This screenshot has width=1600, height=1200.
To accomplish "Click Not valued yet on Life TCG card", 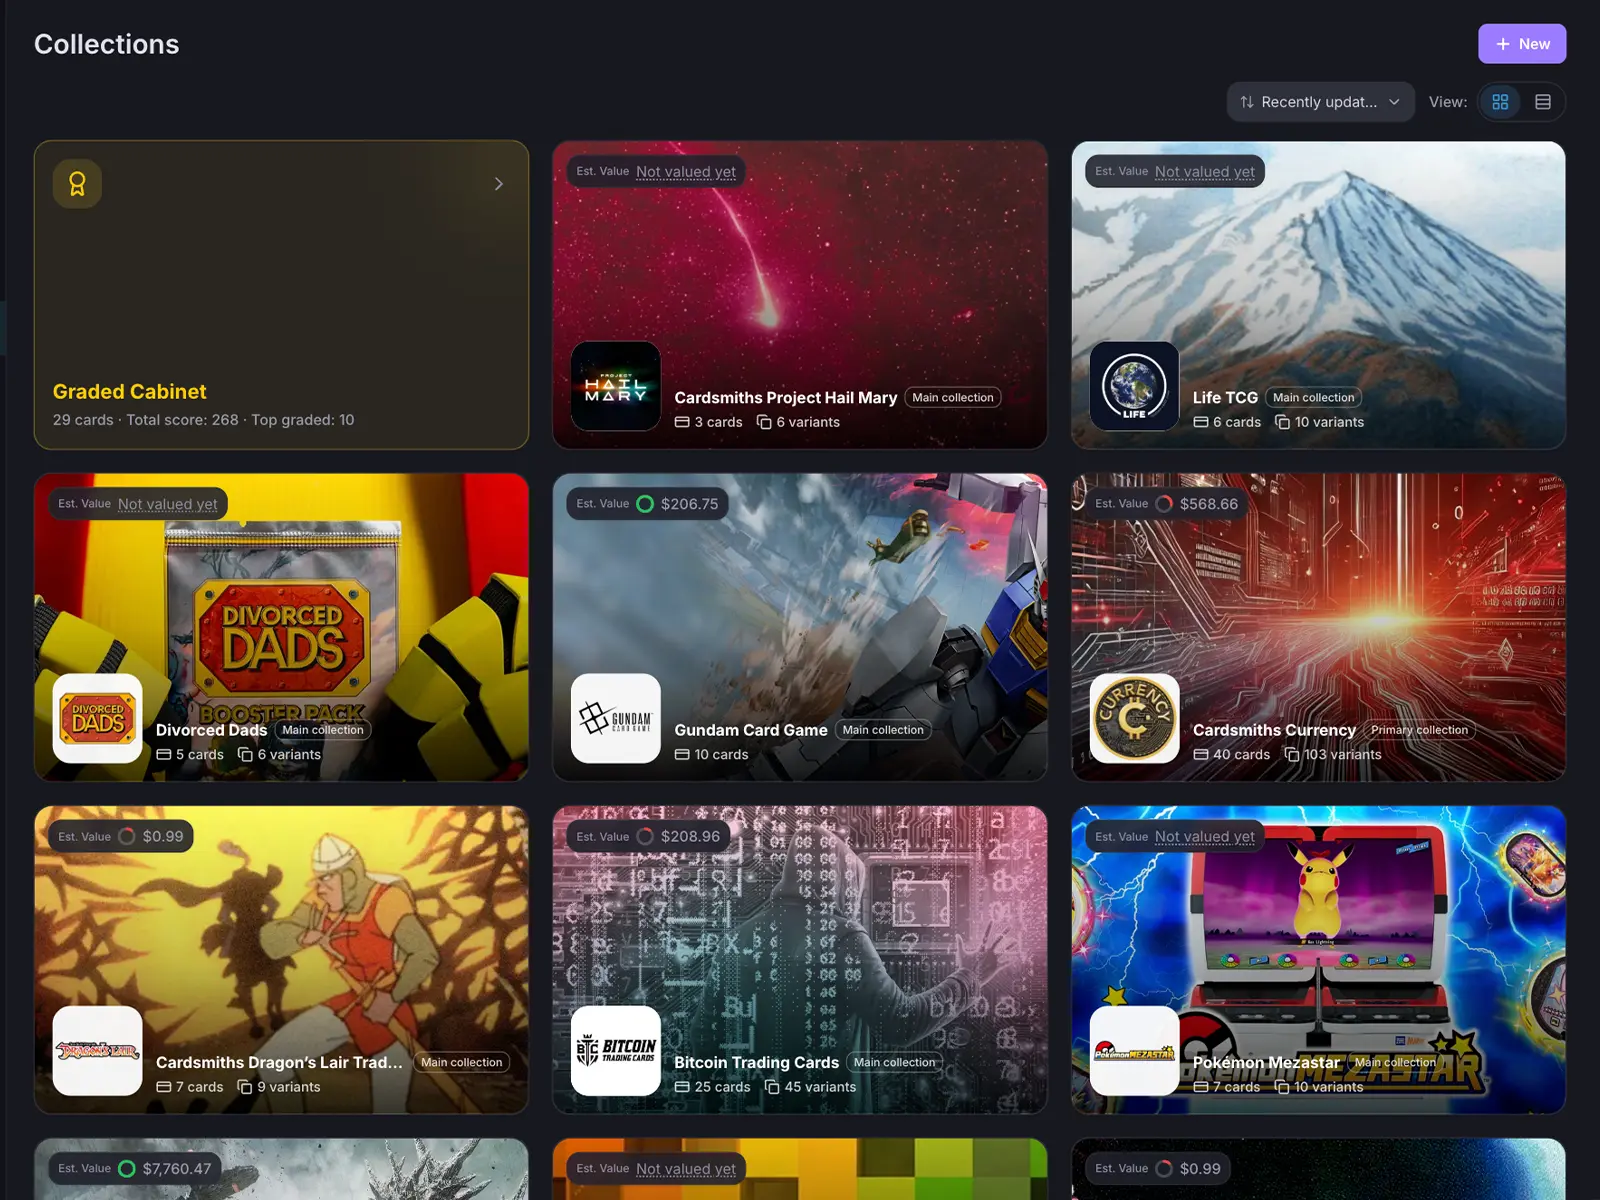I will (x=1204, y=172).
